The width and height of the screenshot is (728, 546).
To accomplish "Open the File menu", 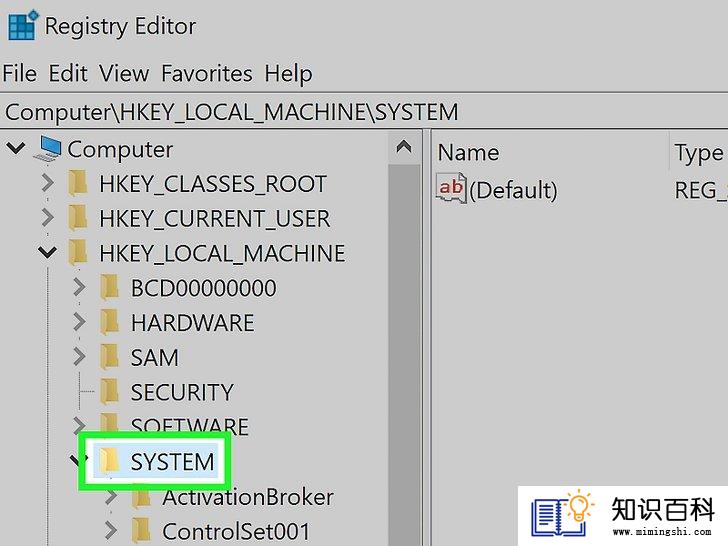I will point(20,73).
